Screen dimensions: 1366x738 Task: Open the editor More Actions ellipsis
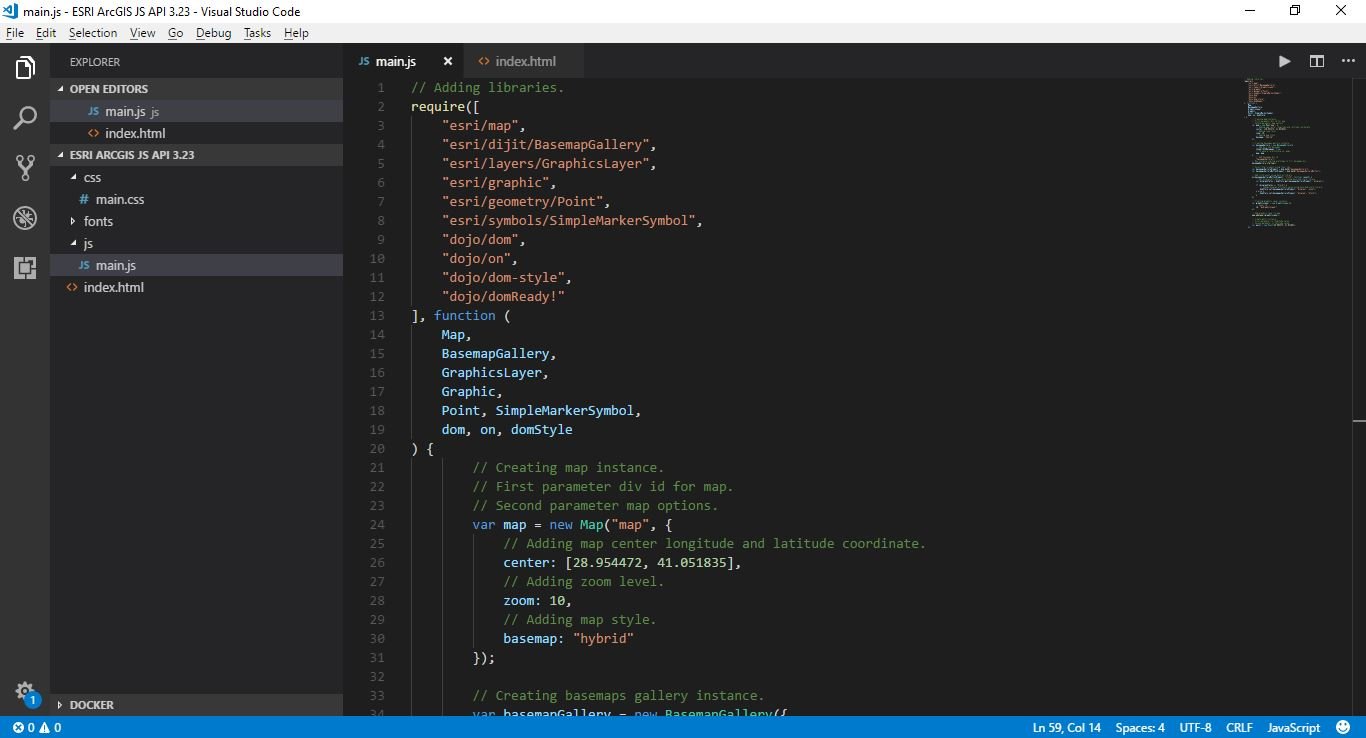coord(1348,61)
